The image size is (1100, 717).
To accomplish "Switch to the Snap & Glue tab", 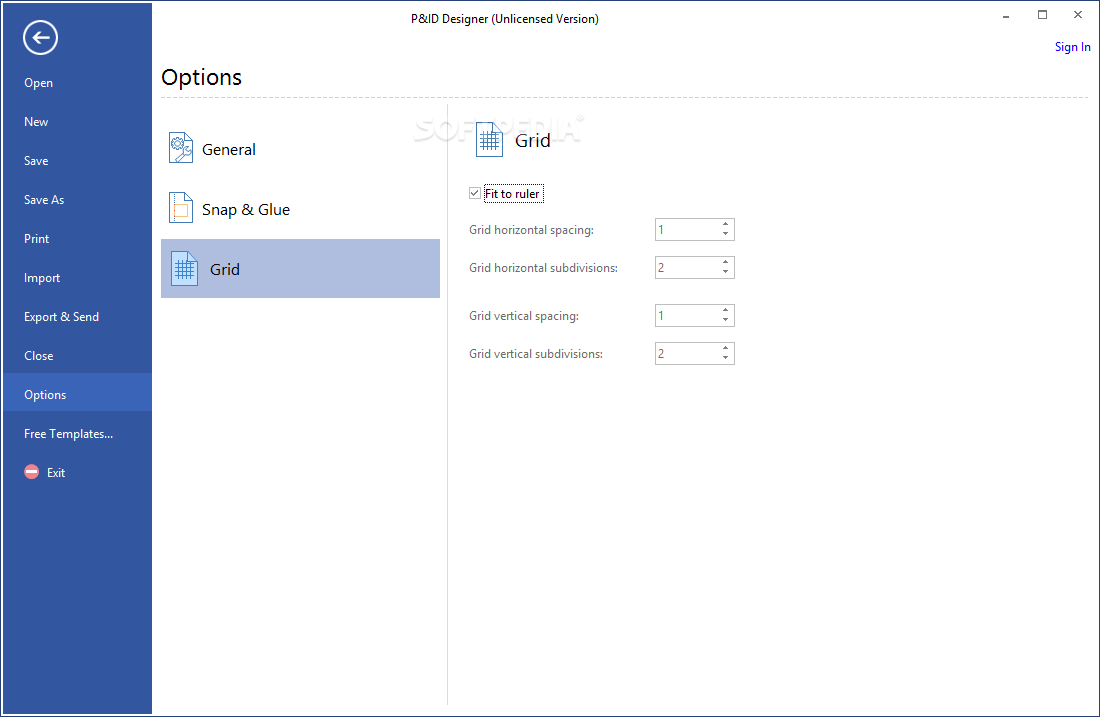I will (300, 209).
